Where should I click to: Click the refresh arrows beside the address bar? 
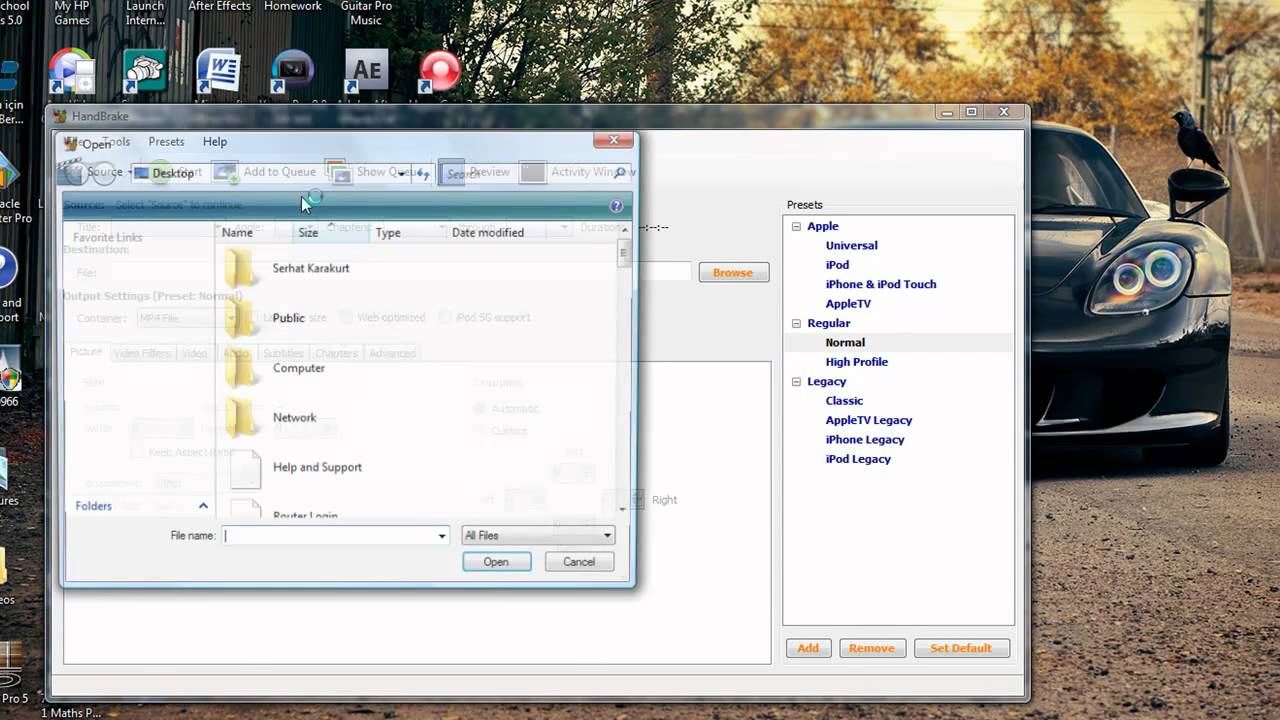point(423,174)
